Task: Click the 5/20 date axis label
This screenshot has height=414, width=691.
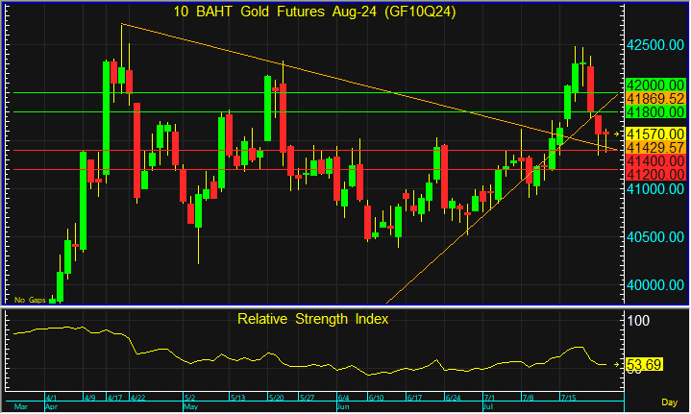Action: tap(273, 397)
